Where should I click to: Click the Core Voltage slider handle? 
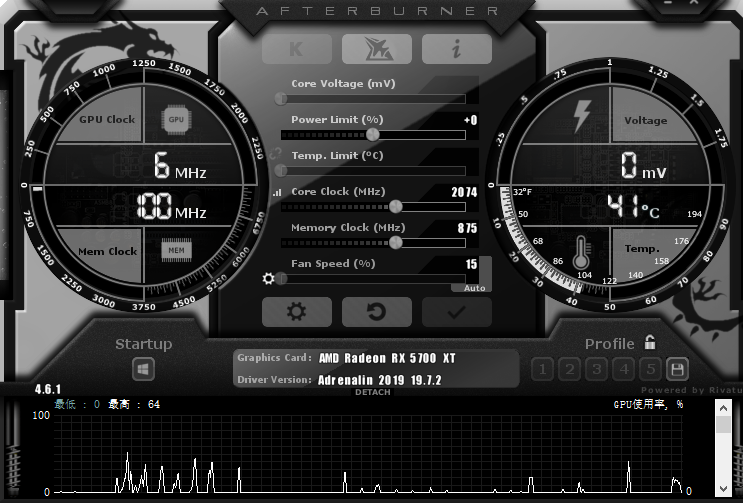(281, 99)
